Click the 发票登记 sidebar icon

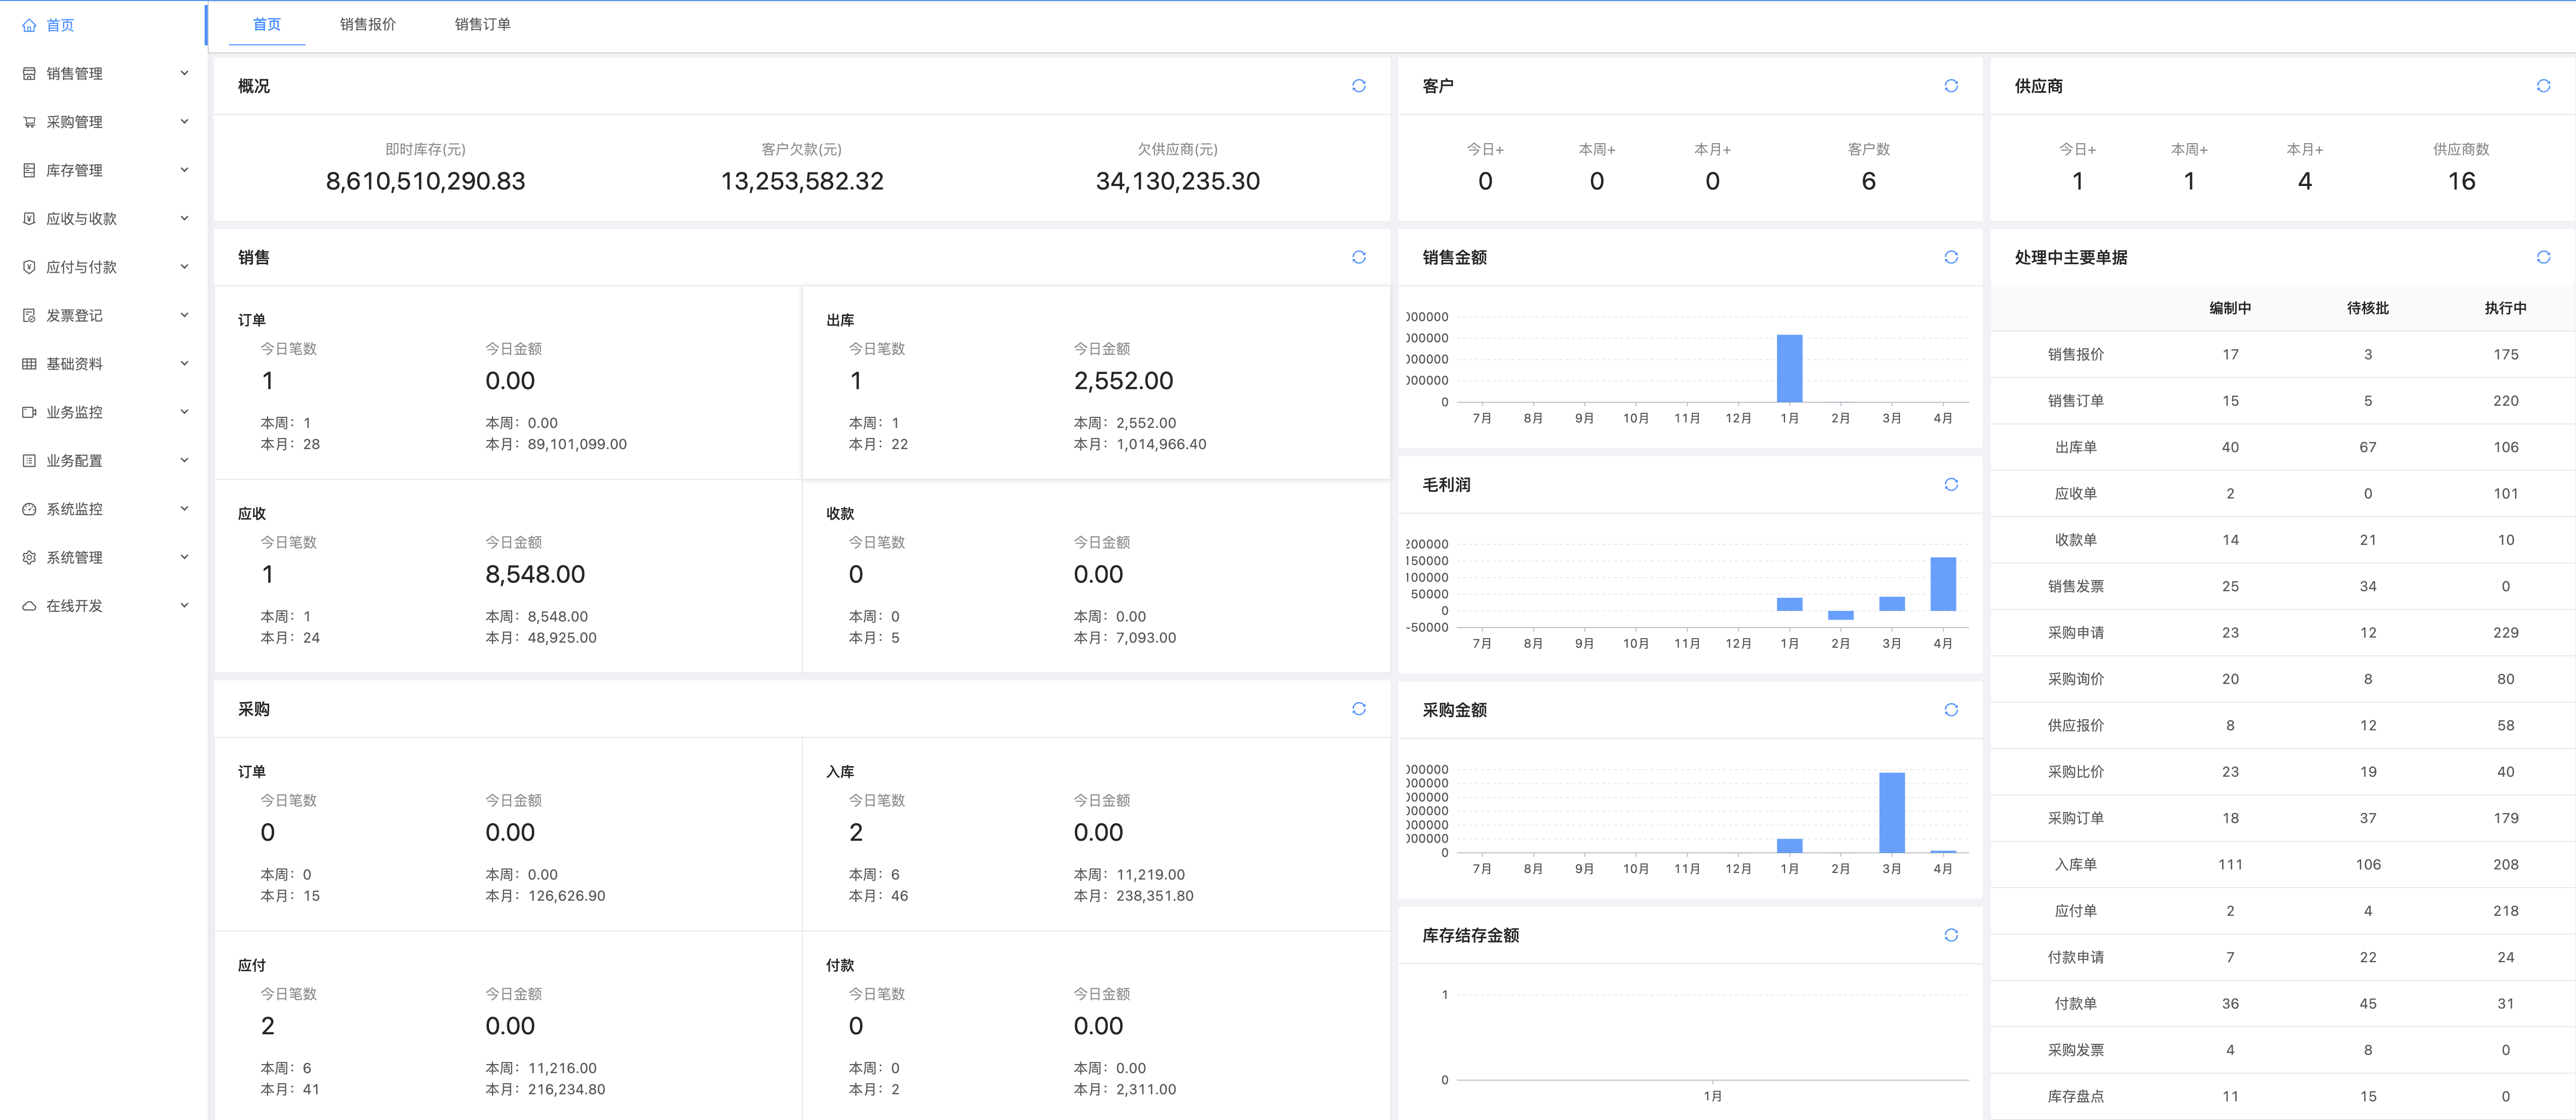(29, 315)
